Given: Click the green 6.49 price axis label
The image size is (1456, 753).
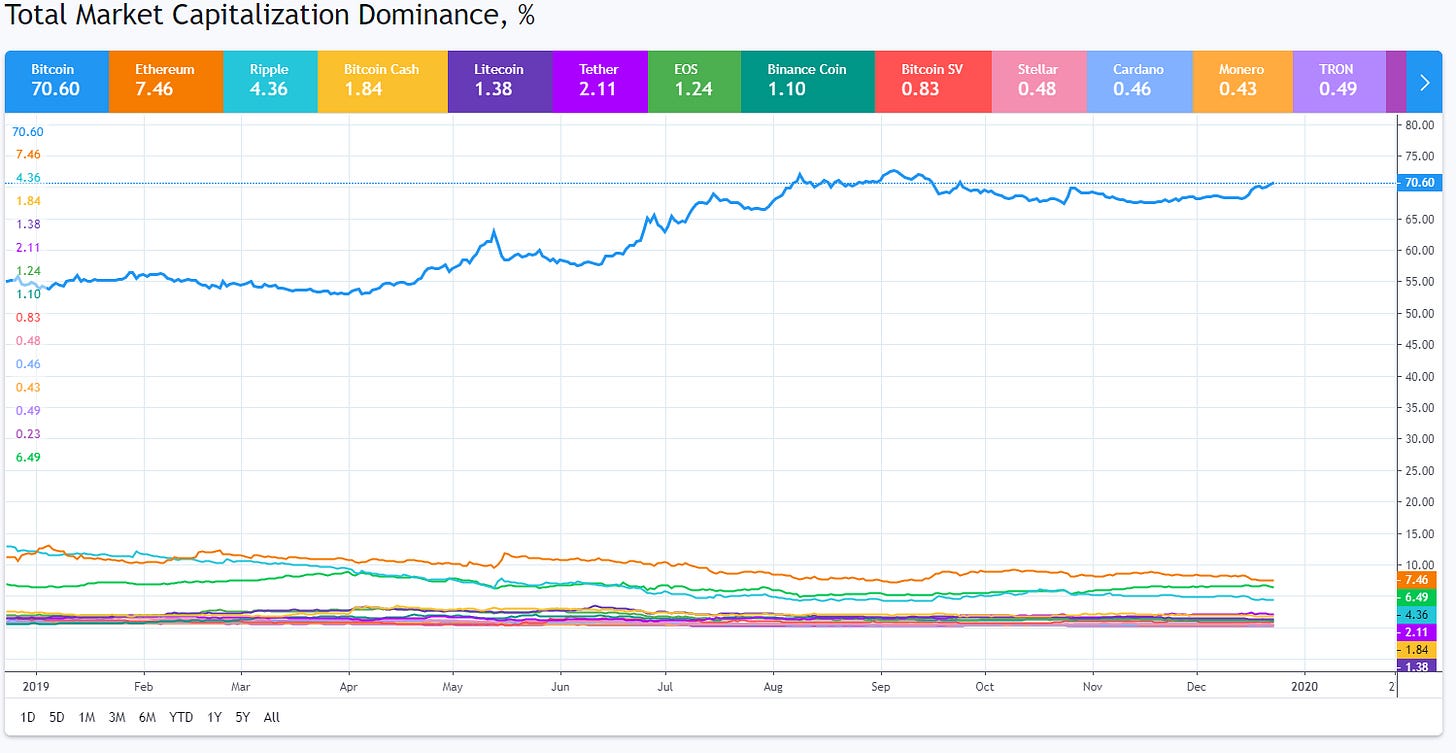Looking at the screenshot, I should tap(1417, 596).
